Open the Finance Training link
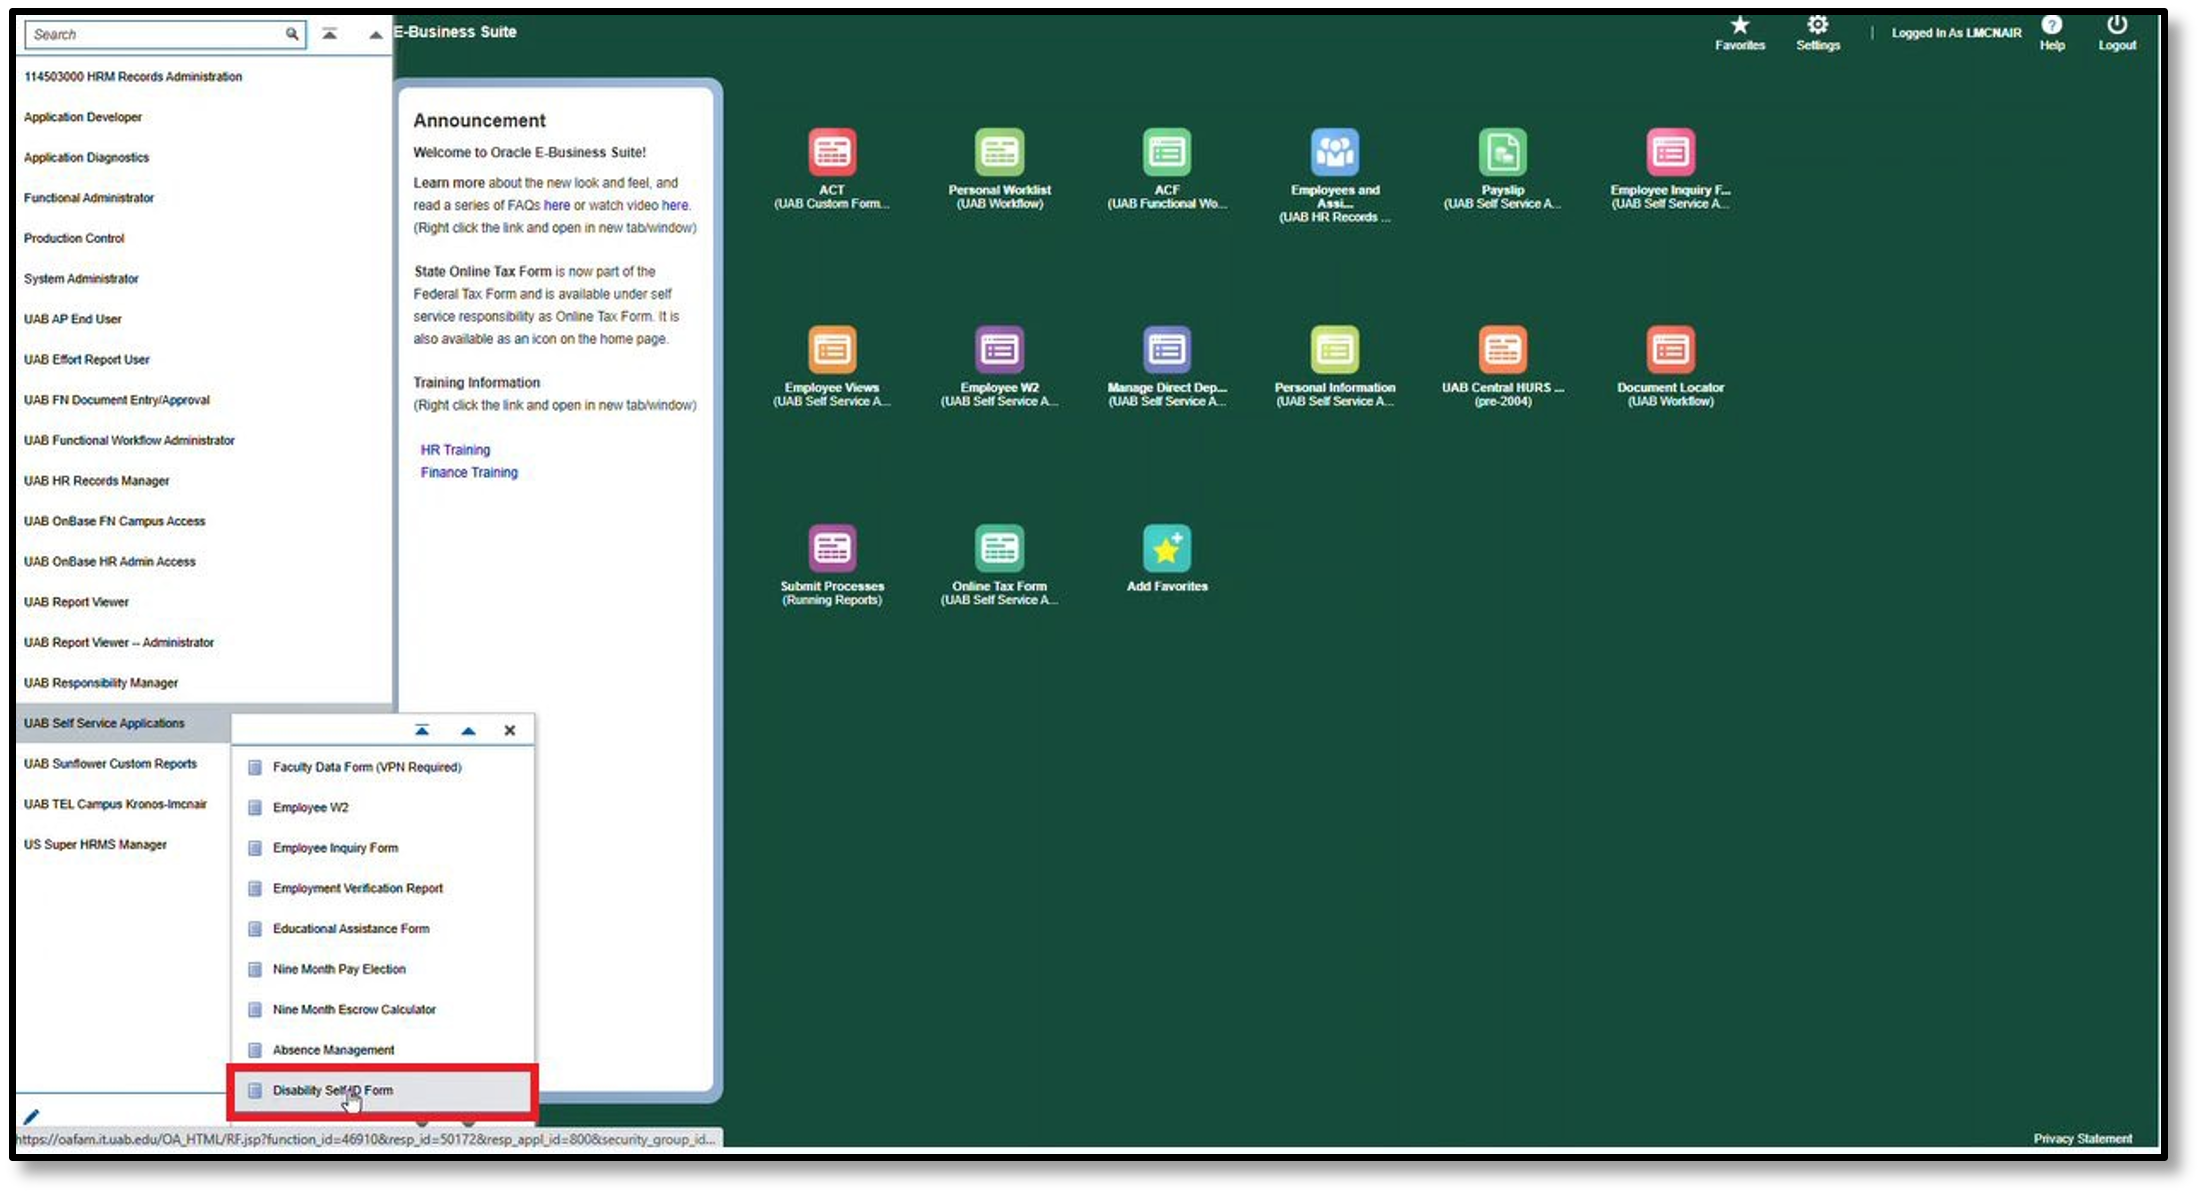This screenshot has width=2202, height=1195. pos(469,473)
